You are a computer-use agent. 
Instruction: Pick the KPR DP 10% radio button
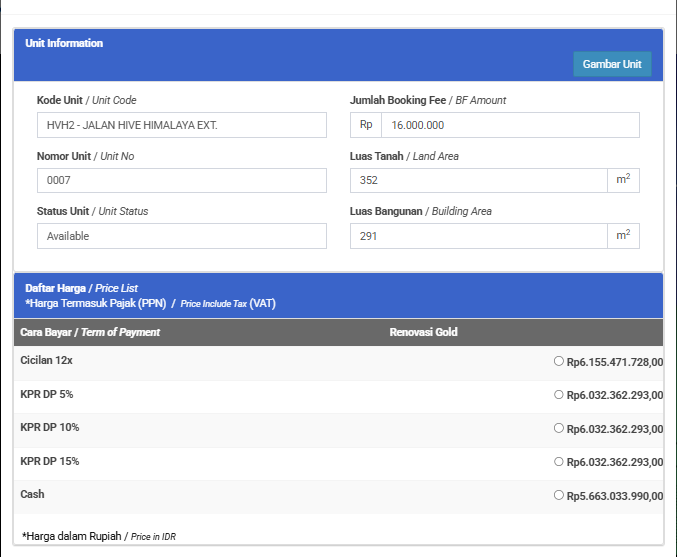pyautogui.click(x=559, y=428)
